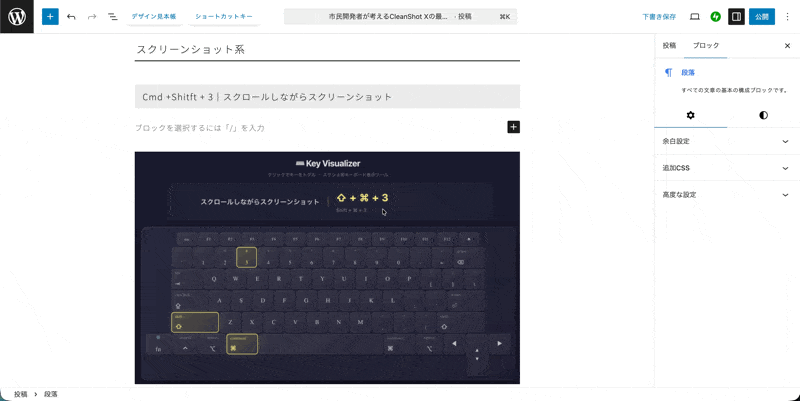
Task: Expand the 追加CSS panel
Action: pyautogui.click(x=726, y=168)
